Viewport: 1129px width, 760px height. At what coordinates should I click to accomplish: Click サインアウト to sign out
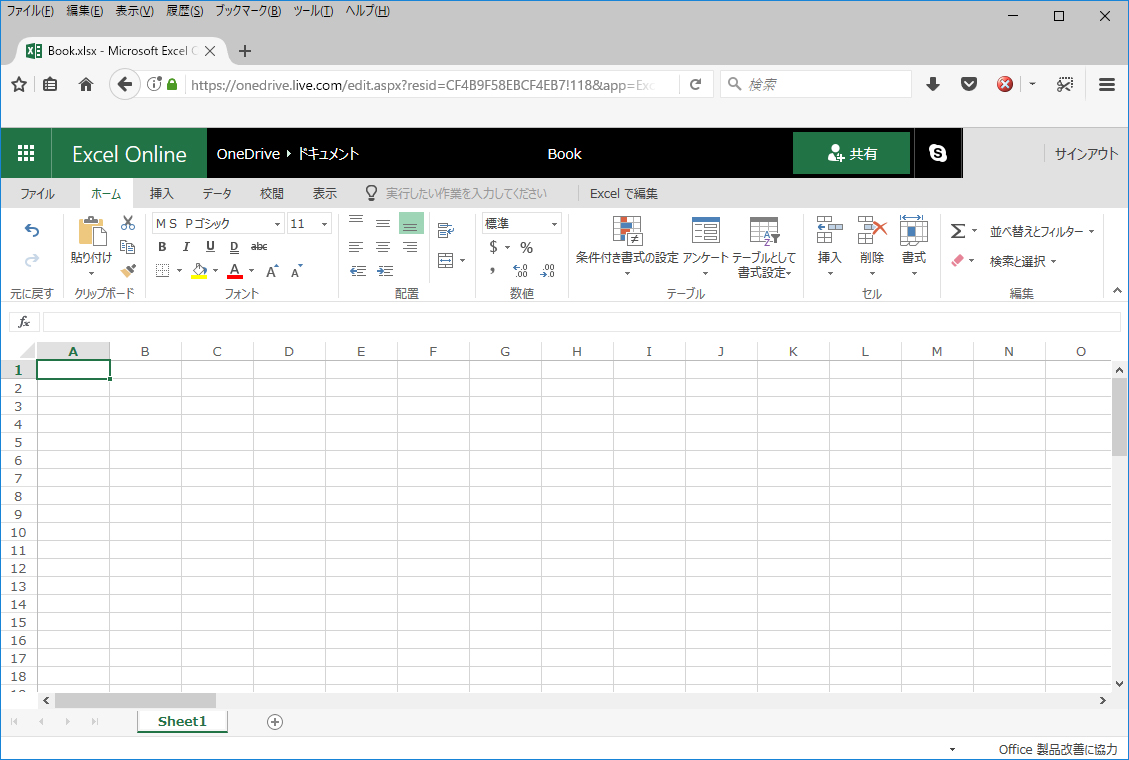[1087, 153]
